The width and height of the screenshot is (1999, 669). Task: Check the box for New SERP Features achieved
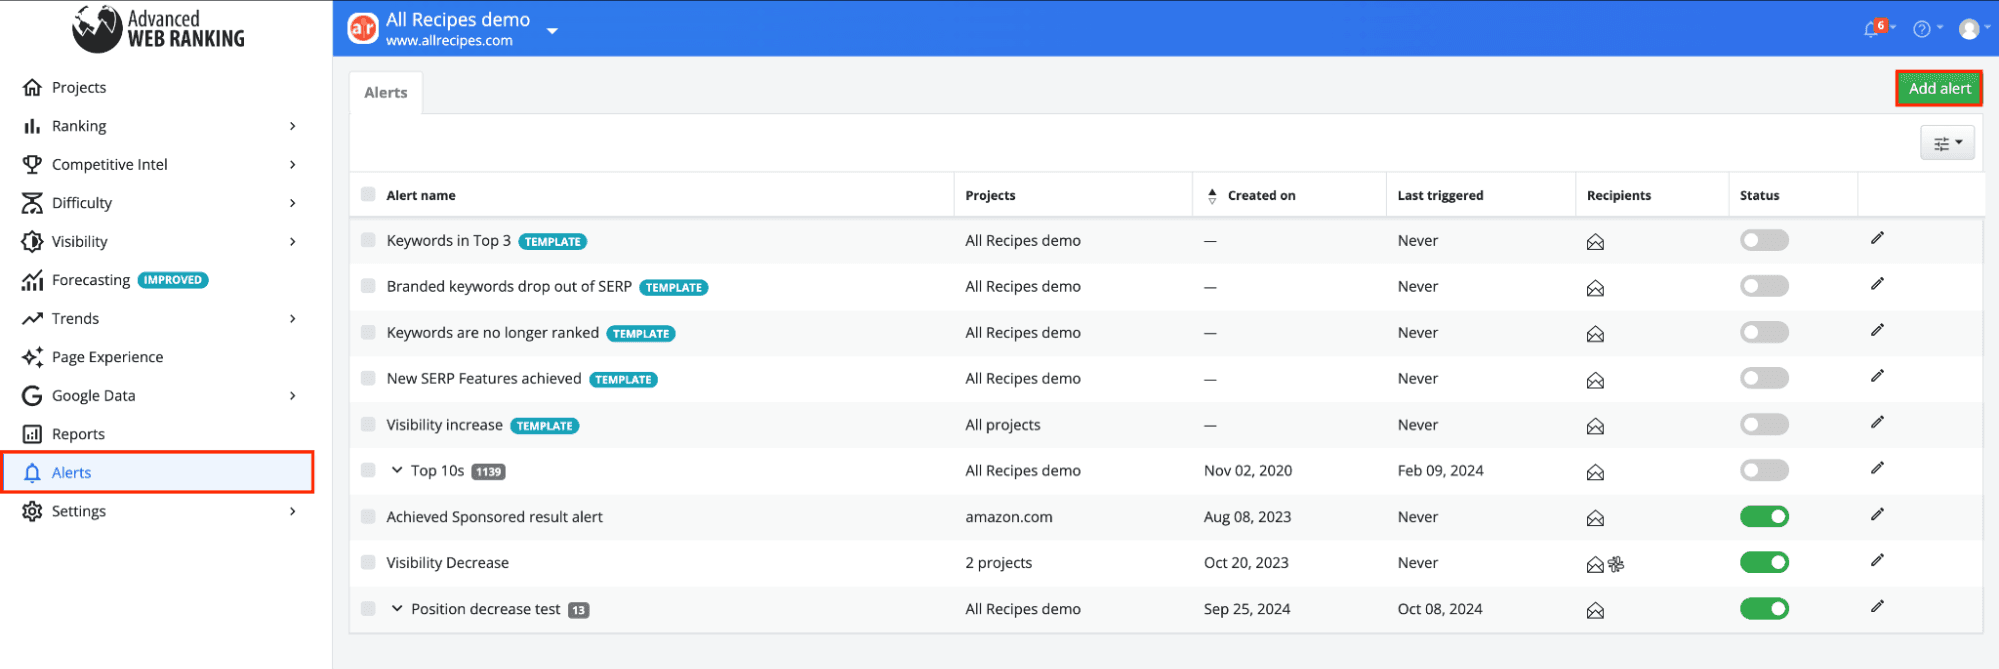point(368,378)
